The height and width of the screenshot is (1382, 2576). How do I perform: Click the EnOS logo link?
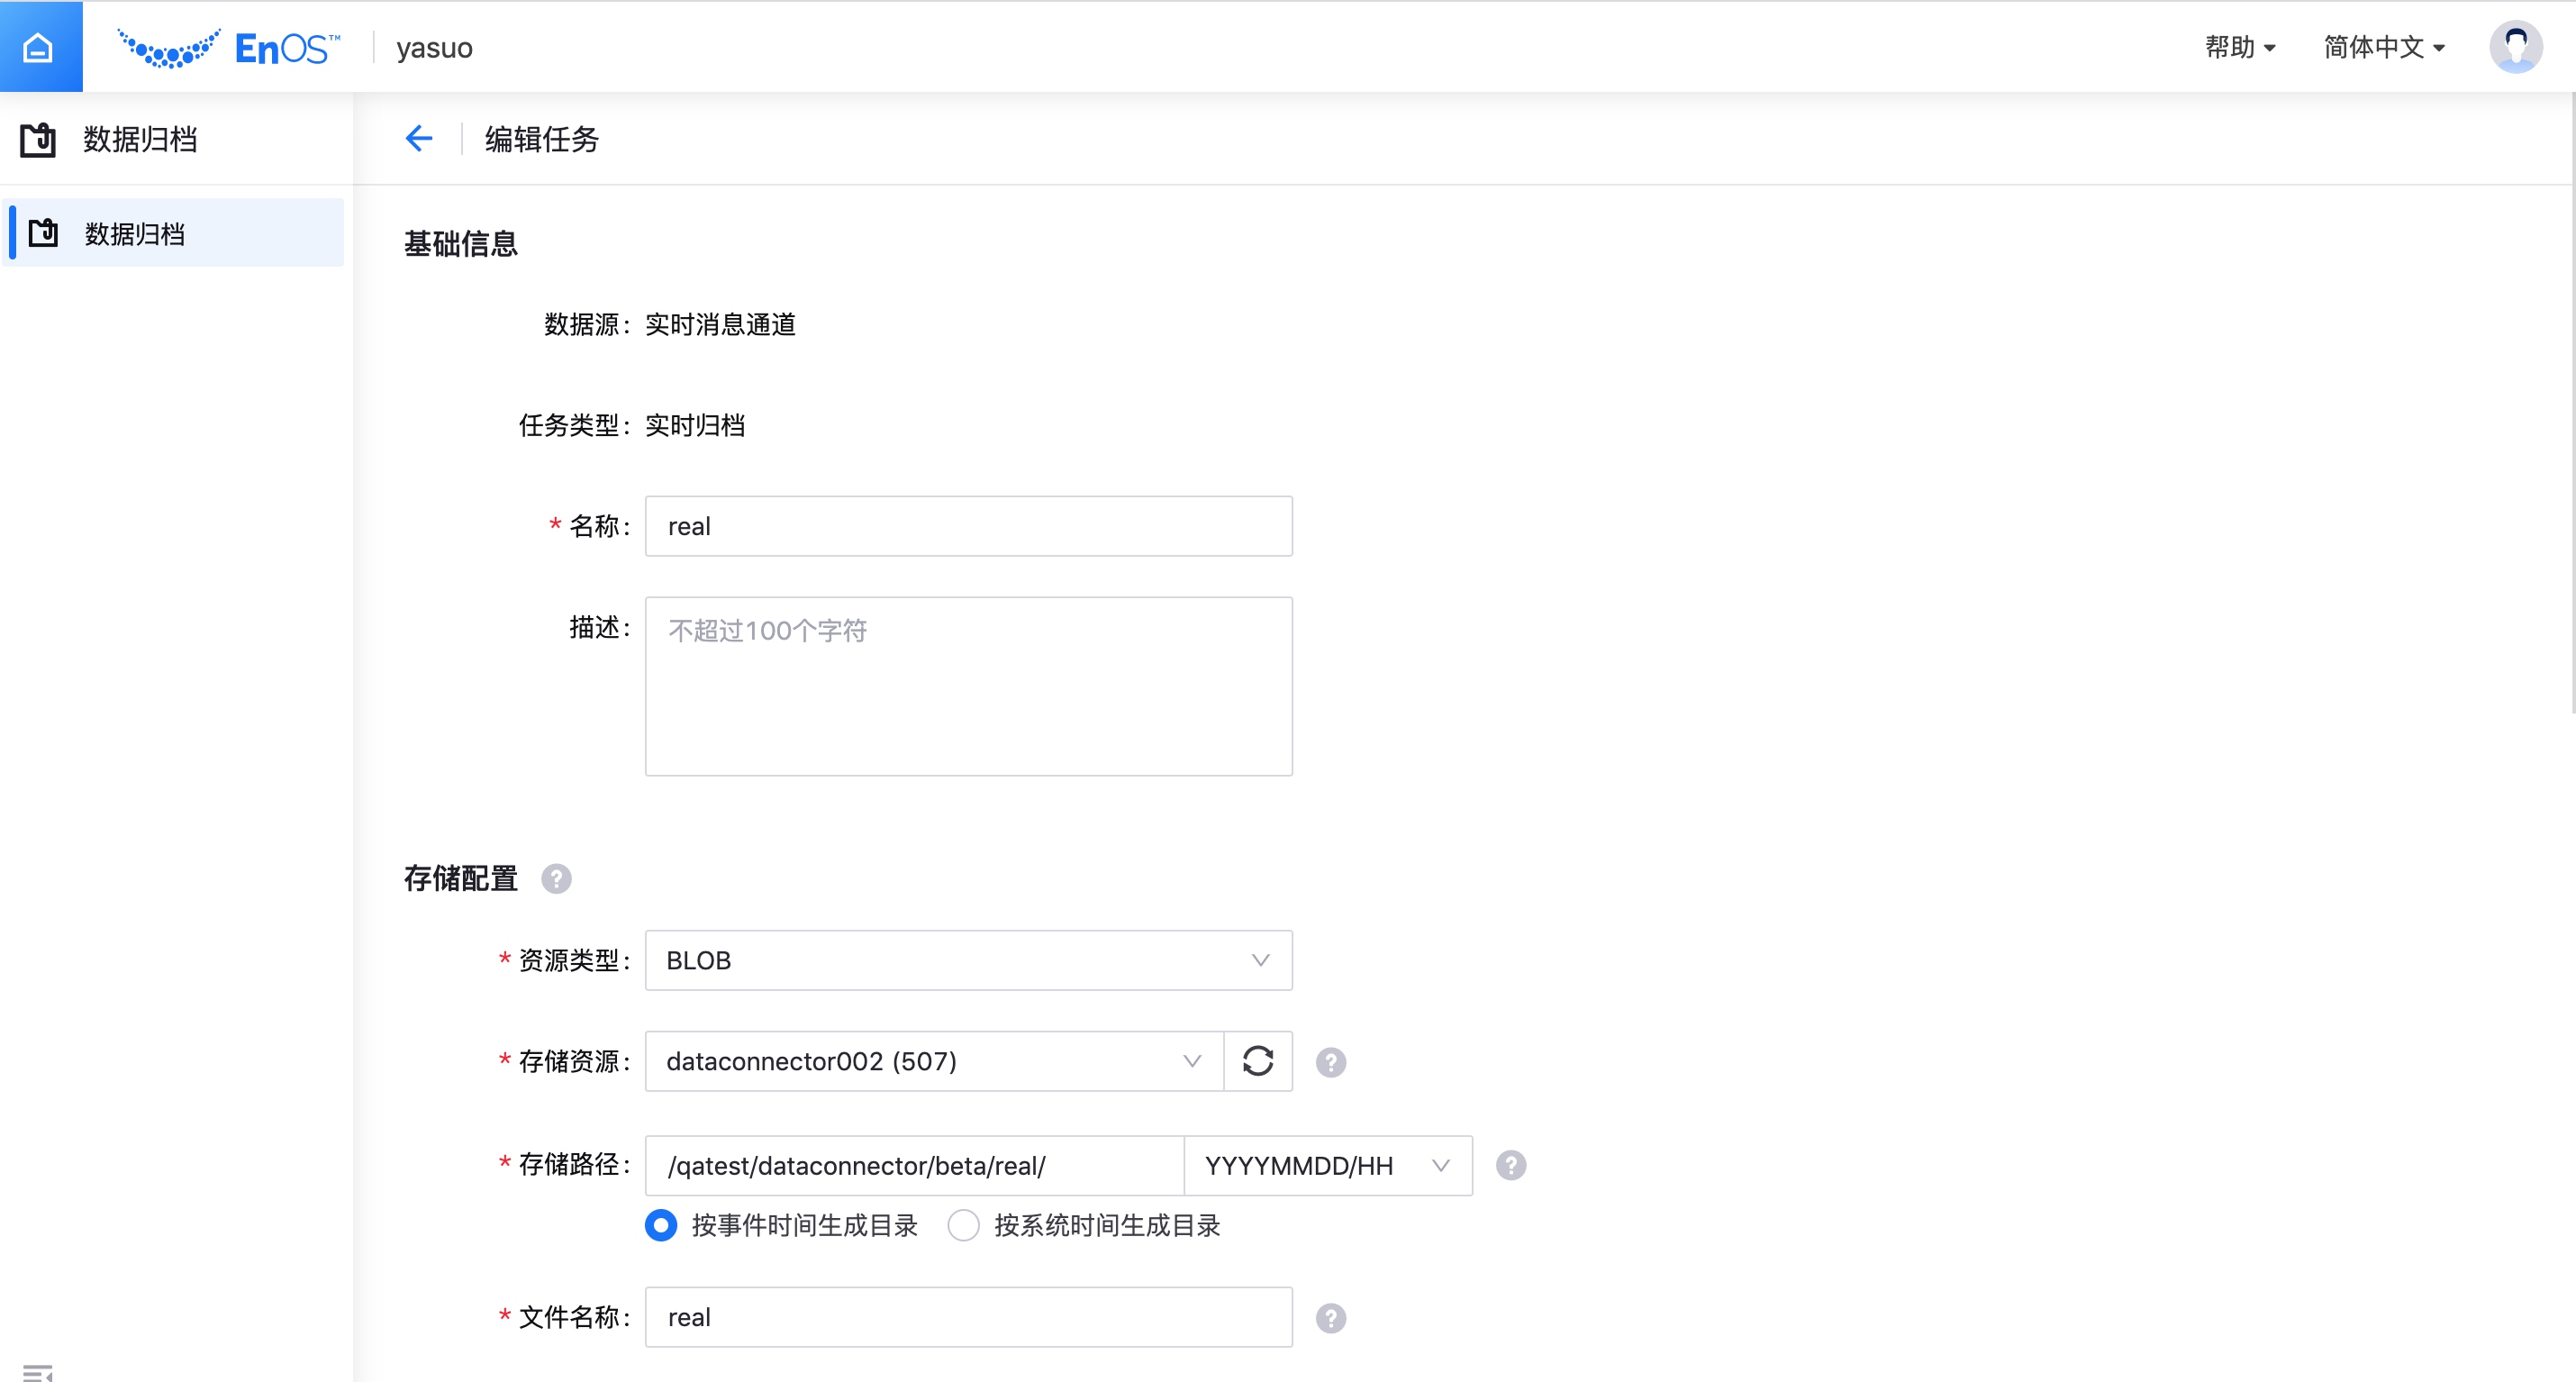(229, 47)
